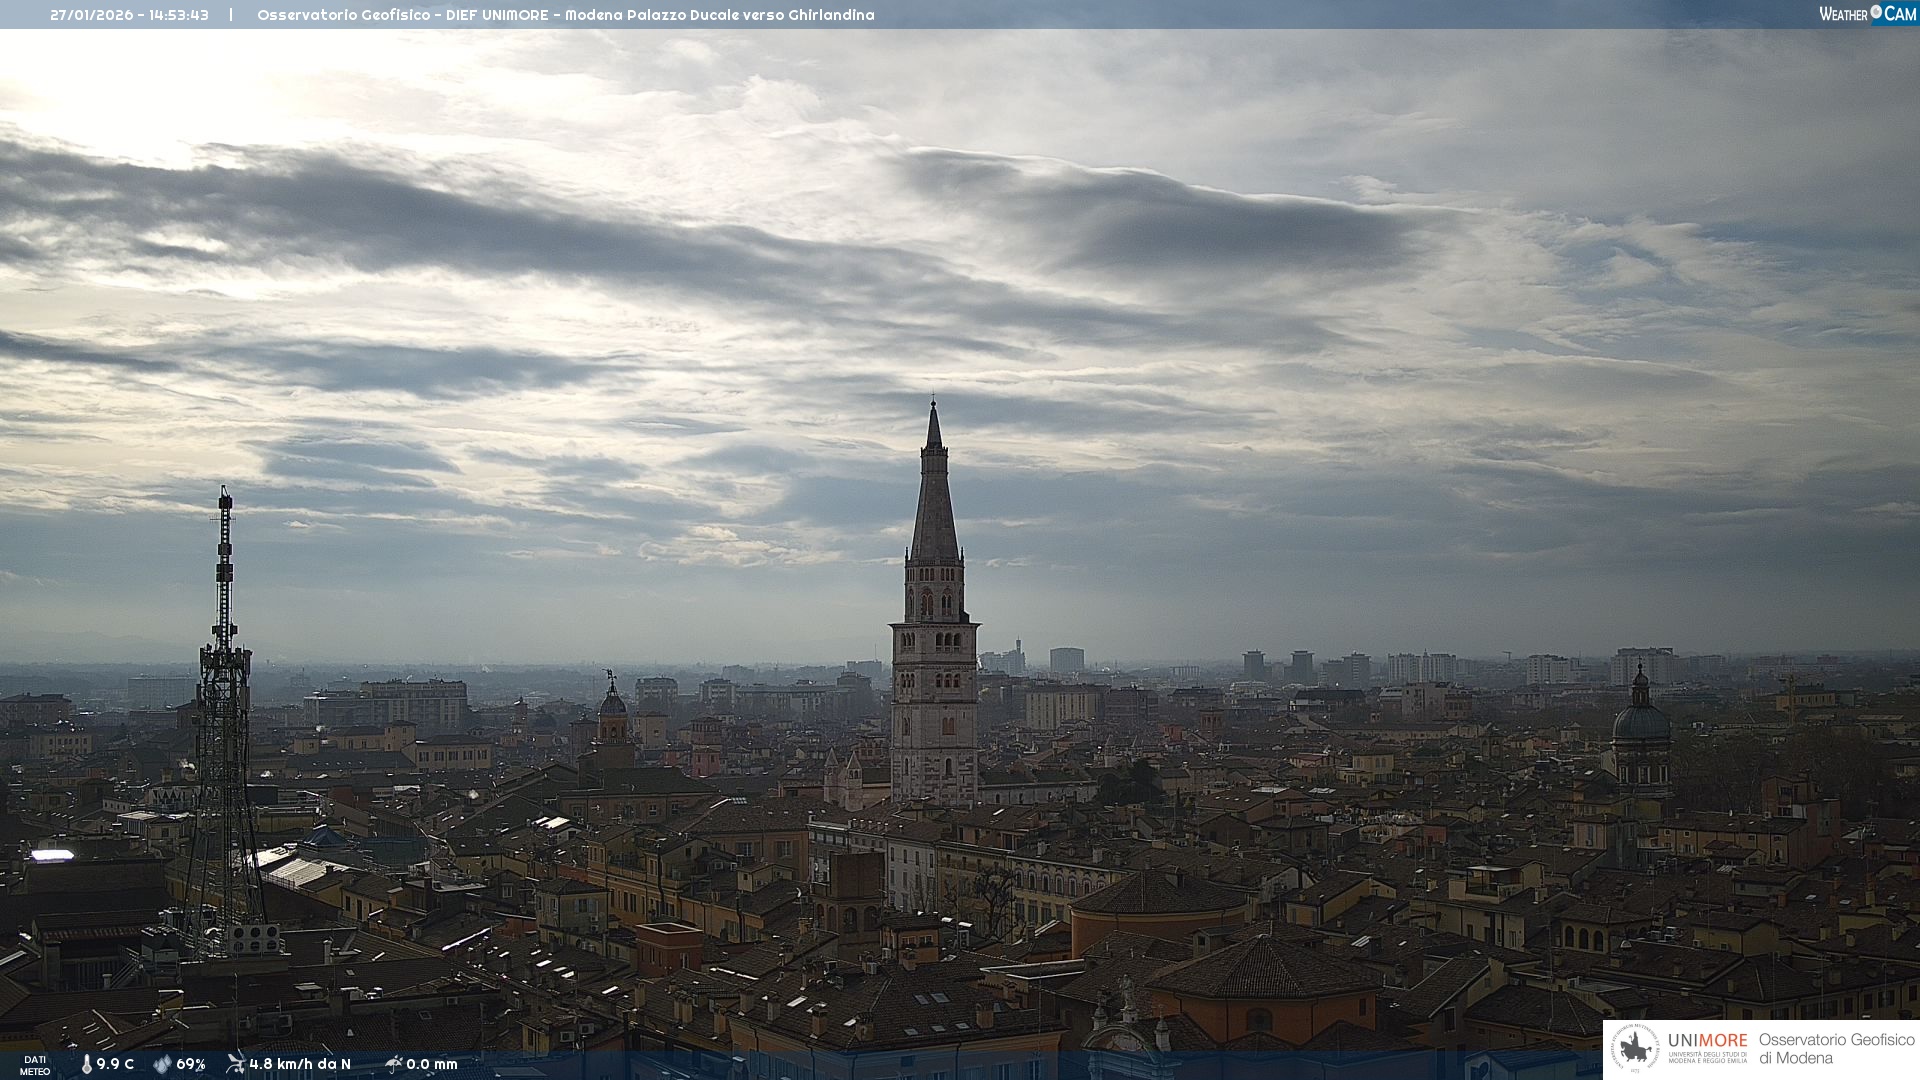
Task: Click the UNIMORE horseman seal emblem
Action: [1635, 1049]
